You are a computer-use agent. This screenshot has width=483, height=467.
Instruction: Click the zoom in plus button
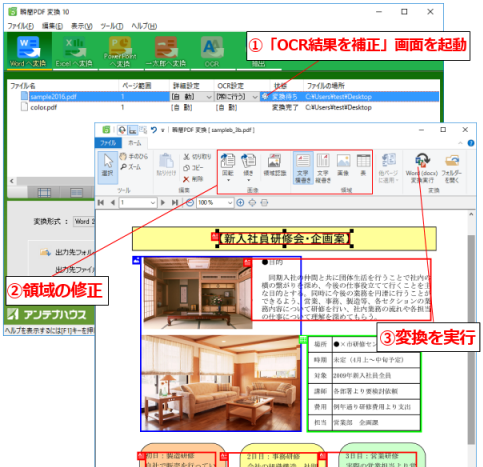point(240,202)
